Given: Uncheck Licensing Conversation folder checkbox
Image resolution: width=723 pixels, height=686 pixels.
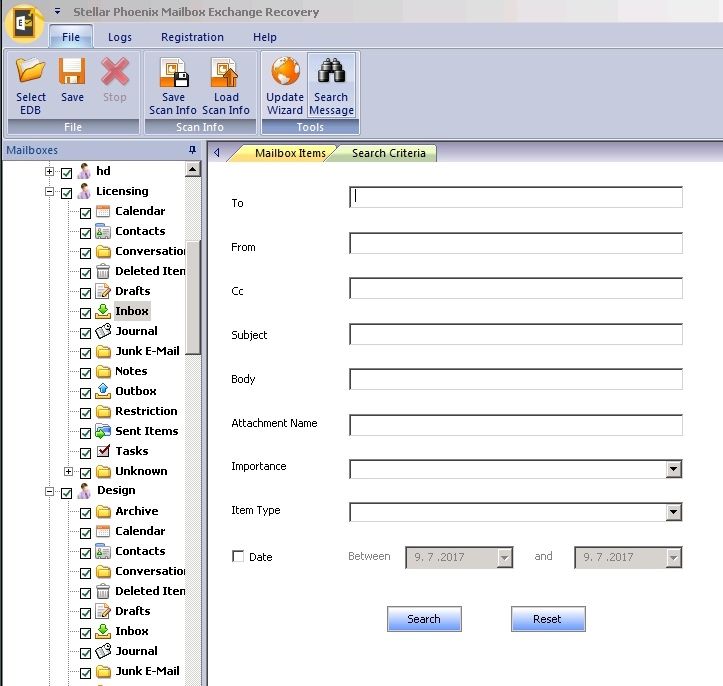Looking at the screenshot, I should (85, 253).
